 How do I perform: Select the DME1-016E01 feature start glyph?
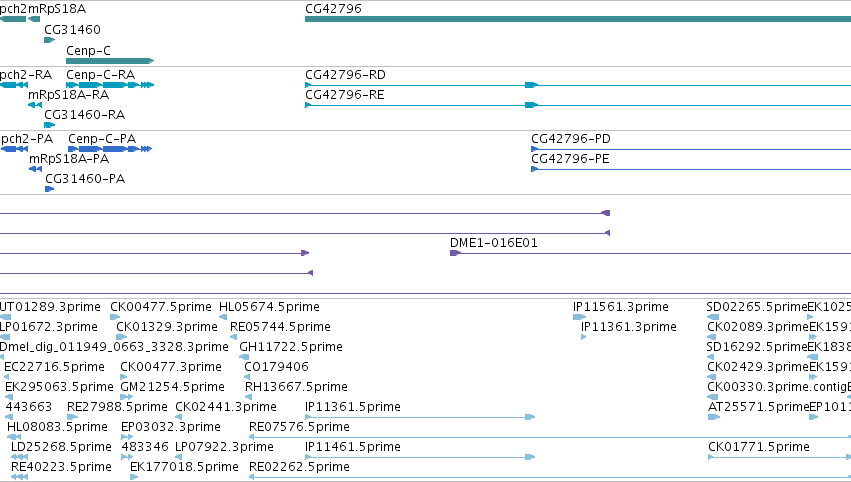pyautogui.click(x=455, y=253)
